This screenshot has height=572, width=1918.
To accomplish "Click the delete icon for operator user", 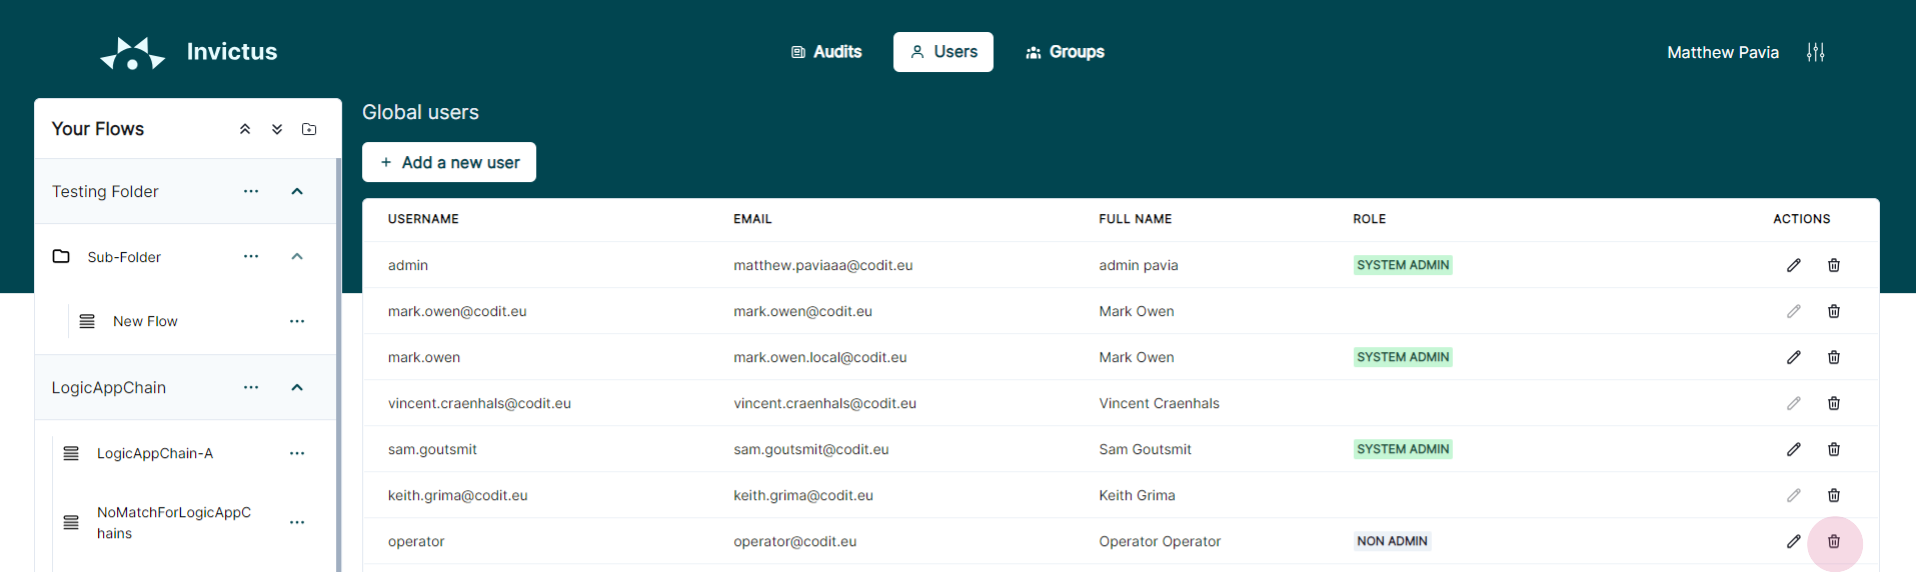I will coord(1833,541).
